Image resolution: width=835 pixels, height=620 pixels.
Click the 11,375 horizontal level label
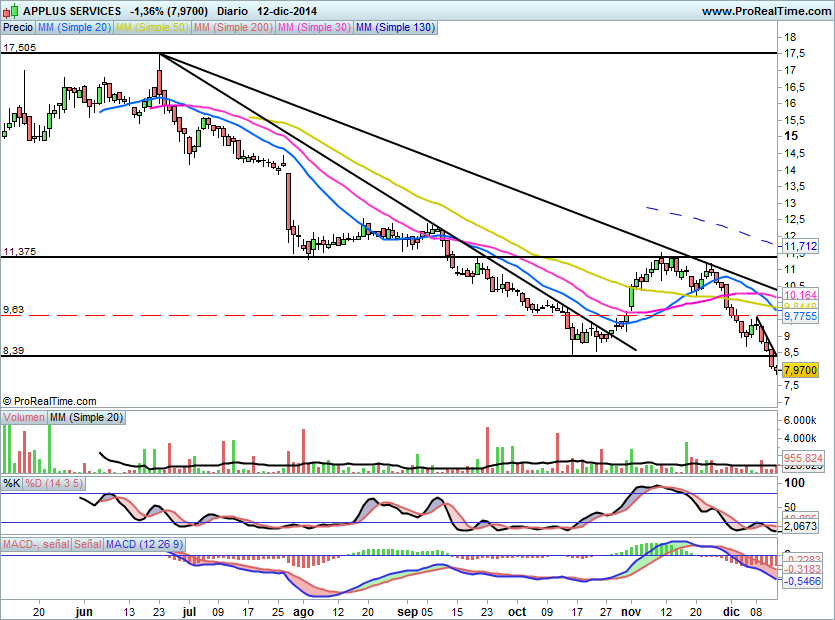point(19,251)
